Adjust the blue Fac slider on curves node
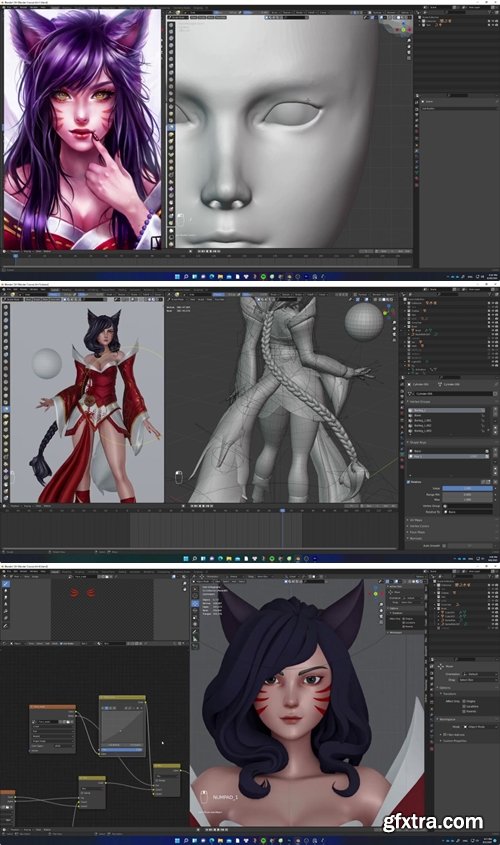Image resolution: width=500 pixels, height=845 pixels. pos(122,750)
